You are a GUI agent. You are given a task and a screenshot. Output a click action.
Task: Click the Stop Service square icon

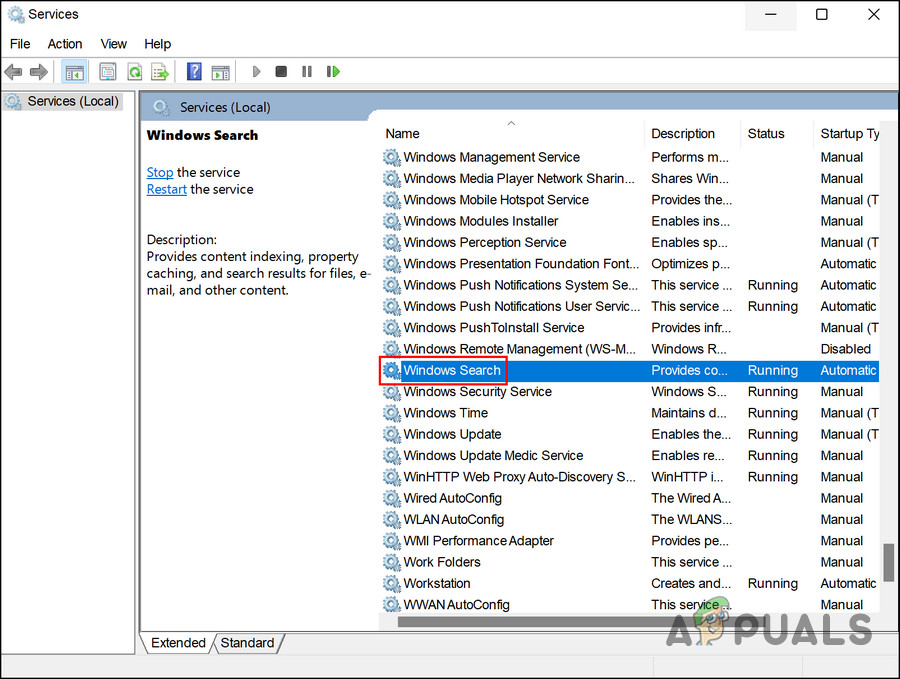[281, 72]
